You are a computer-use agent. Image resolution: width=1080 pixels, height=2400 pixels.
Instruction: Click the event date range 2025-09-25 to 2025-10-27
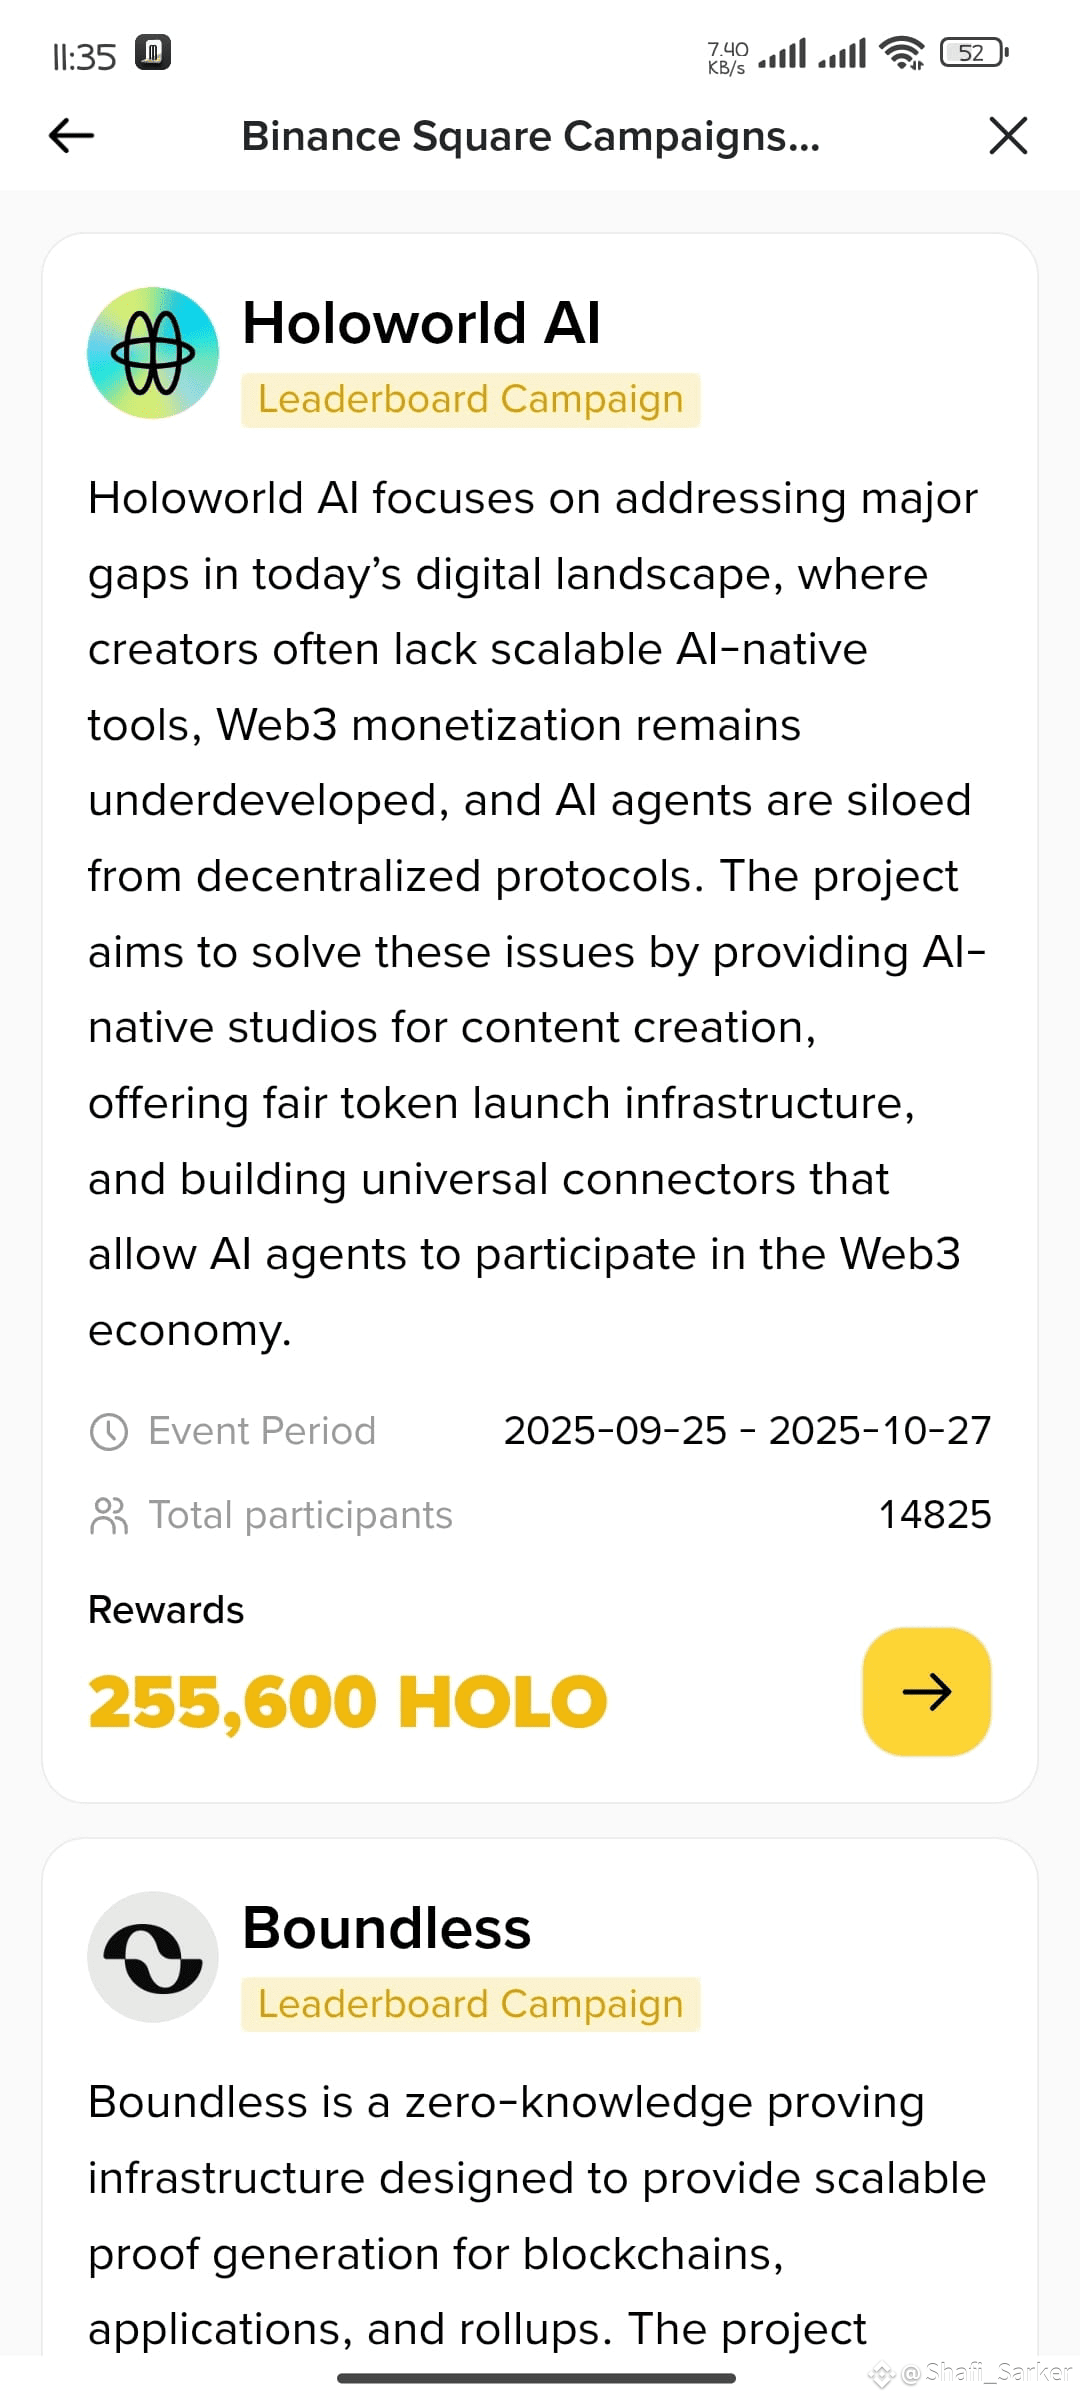coord(747,1431)
